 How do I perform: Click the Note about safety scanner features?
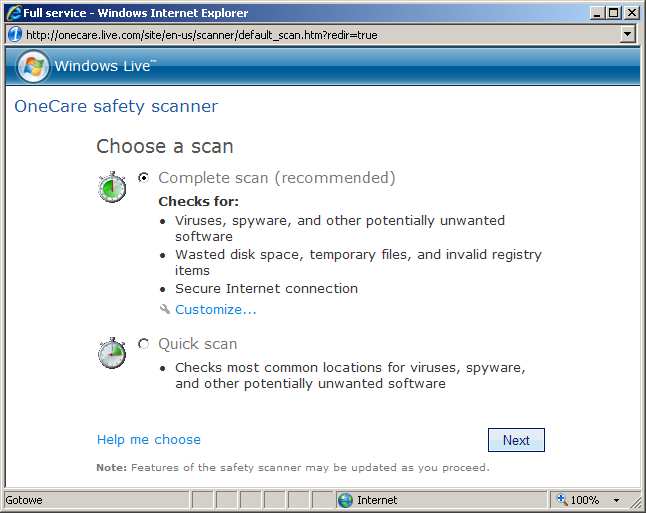click(293, 468)
